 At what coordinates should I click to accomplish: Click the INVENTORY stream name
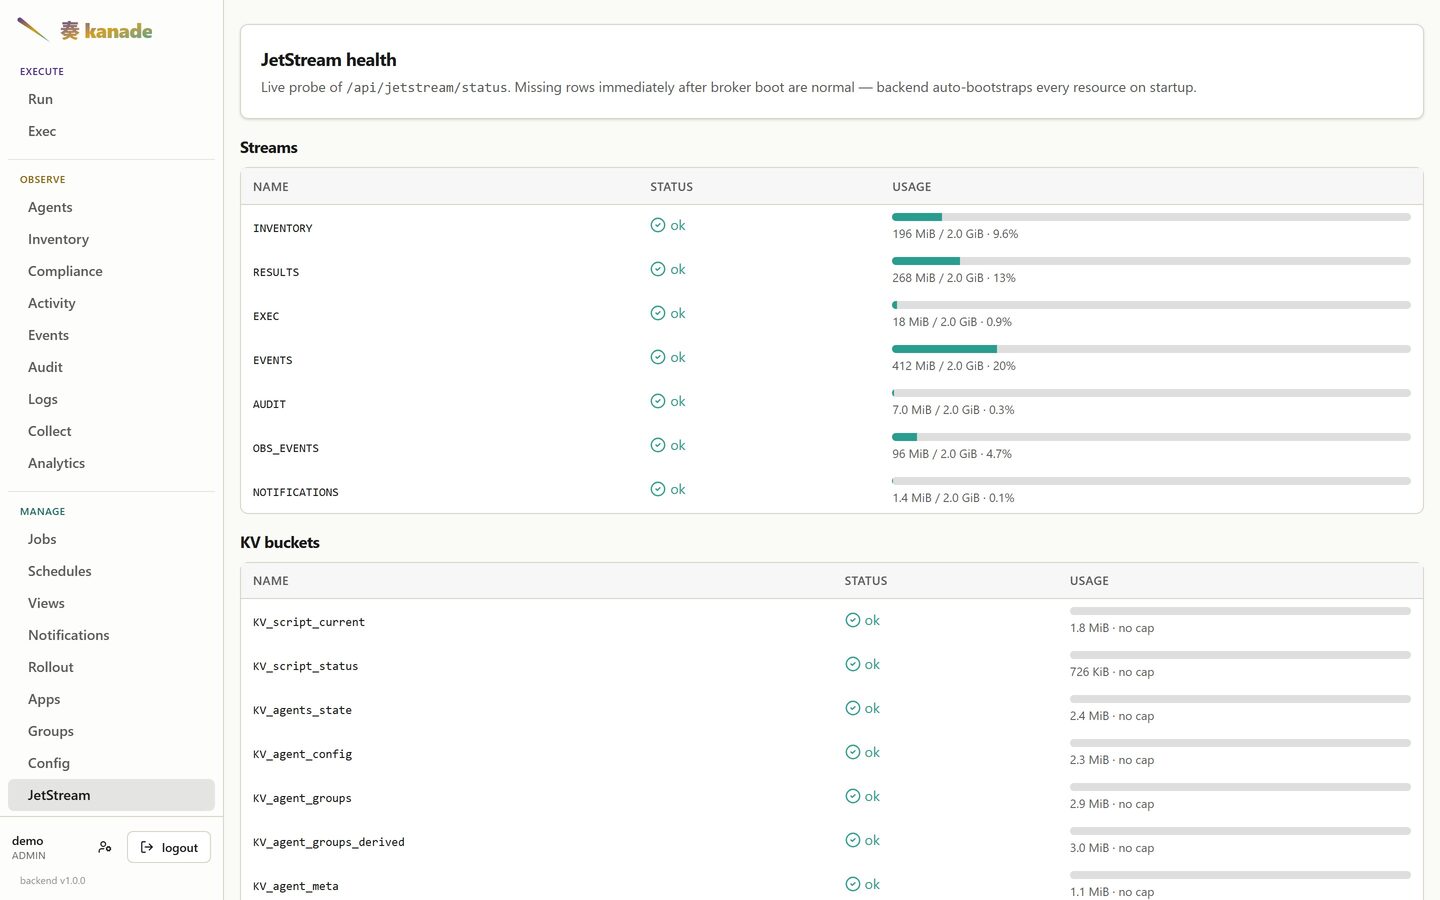pos(283,228)
